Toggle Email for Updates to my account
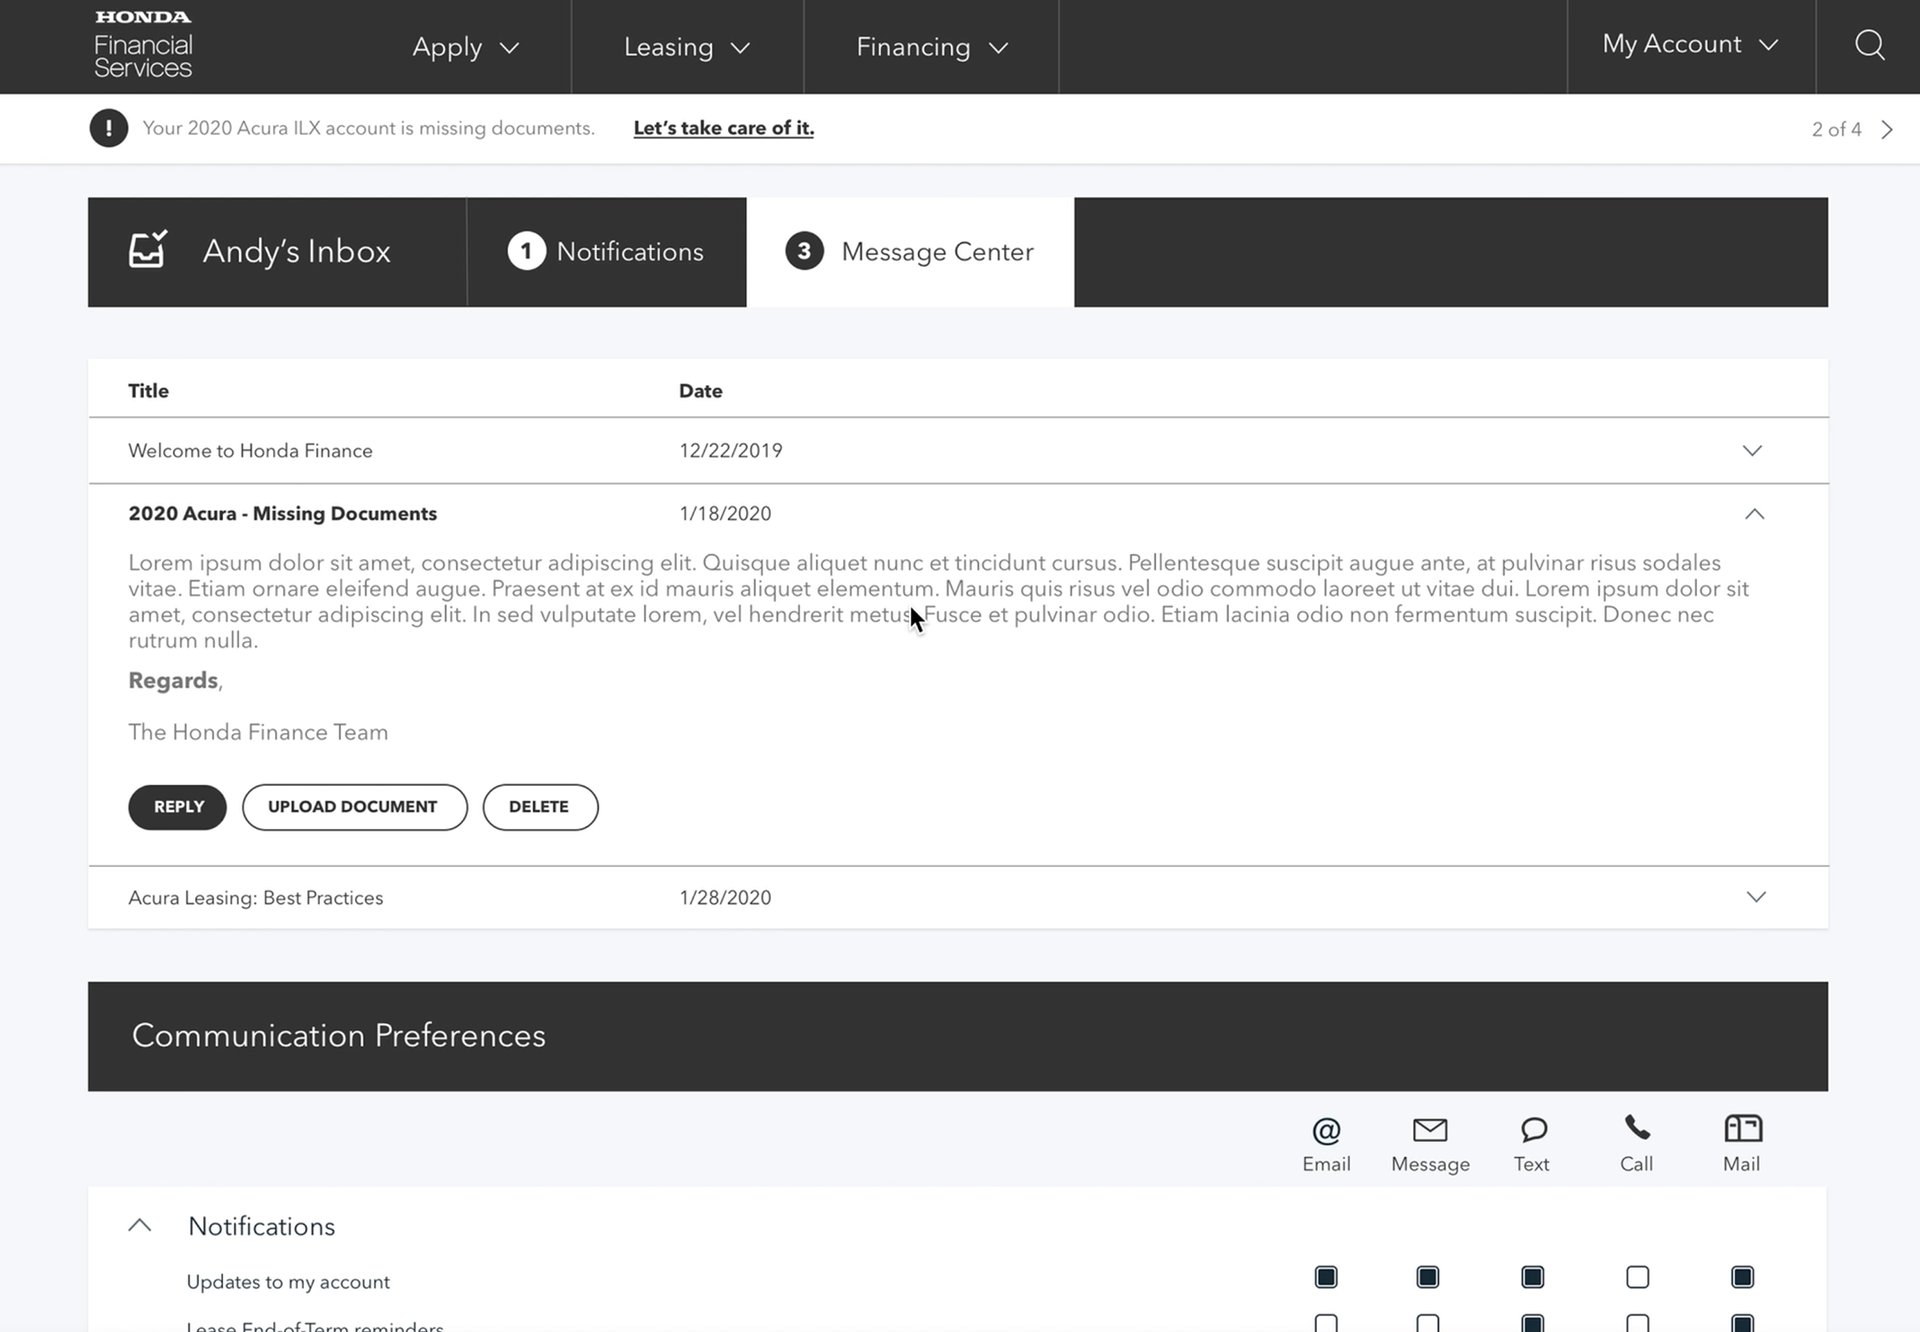 (x=1326, y=1277)
